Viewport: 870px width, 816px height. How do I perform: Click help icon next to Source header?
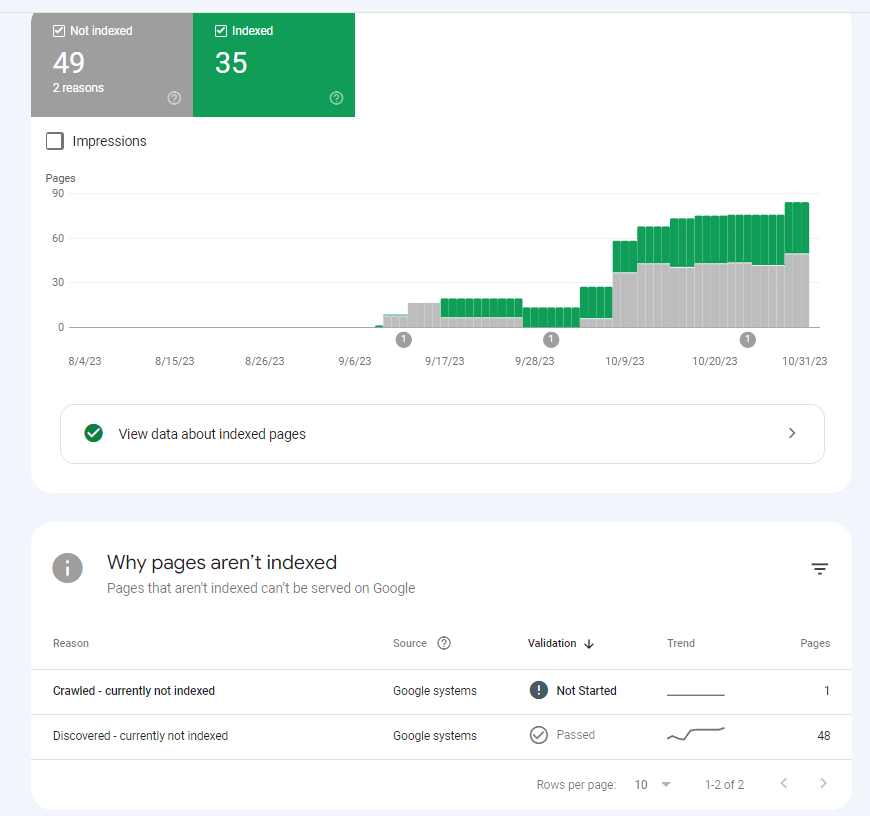pyautogui.click(x=444, y=643)
